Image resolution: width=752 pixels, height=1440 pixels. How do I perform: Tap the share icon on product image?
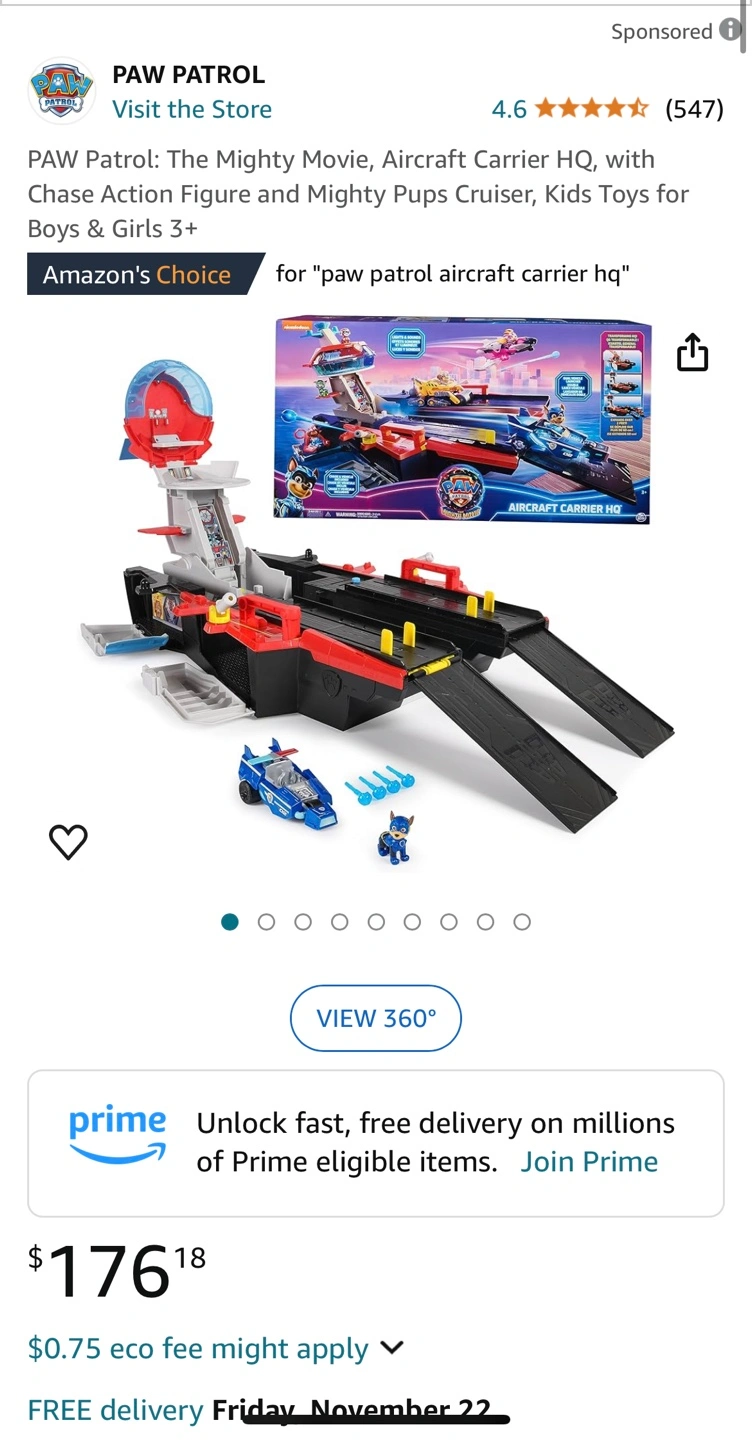click(x=692, y=352)
